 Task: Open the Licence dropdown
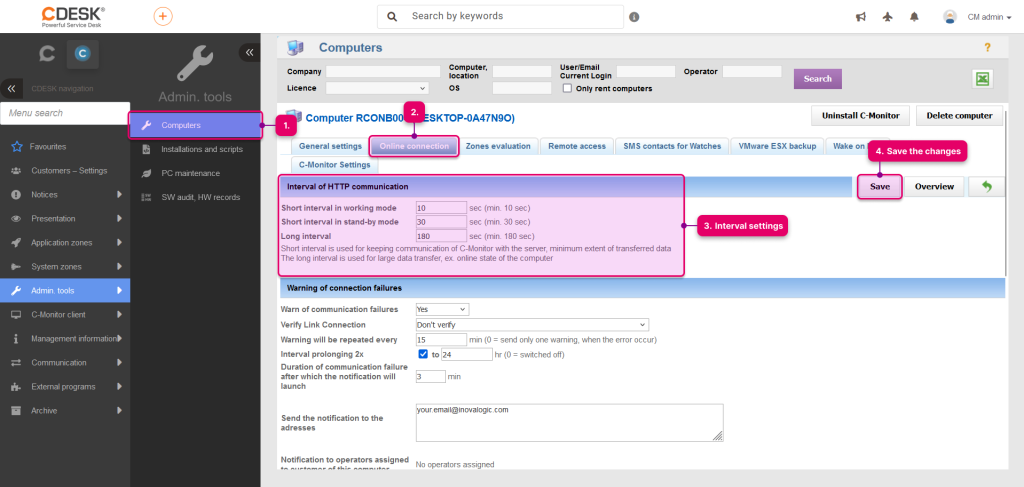click(x=377, y=87)
